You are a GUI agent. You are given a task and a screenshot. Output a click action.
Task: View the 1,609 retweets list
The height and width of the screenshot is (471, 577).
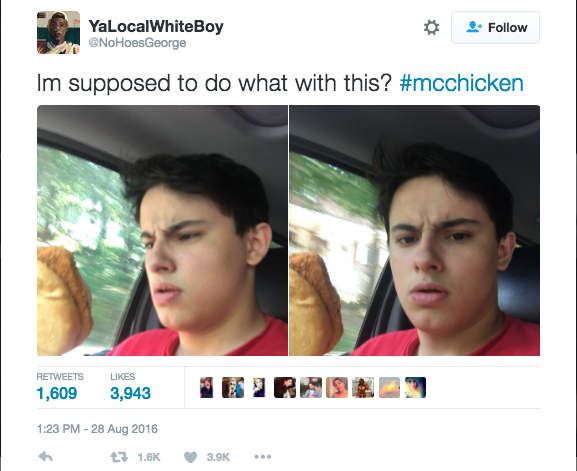(x=57, y=387)
